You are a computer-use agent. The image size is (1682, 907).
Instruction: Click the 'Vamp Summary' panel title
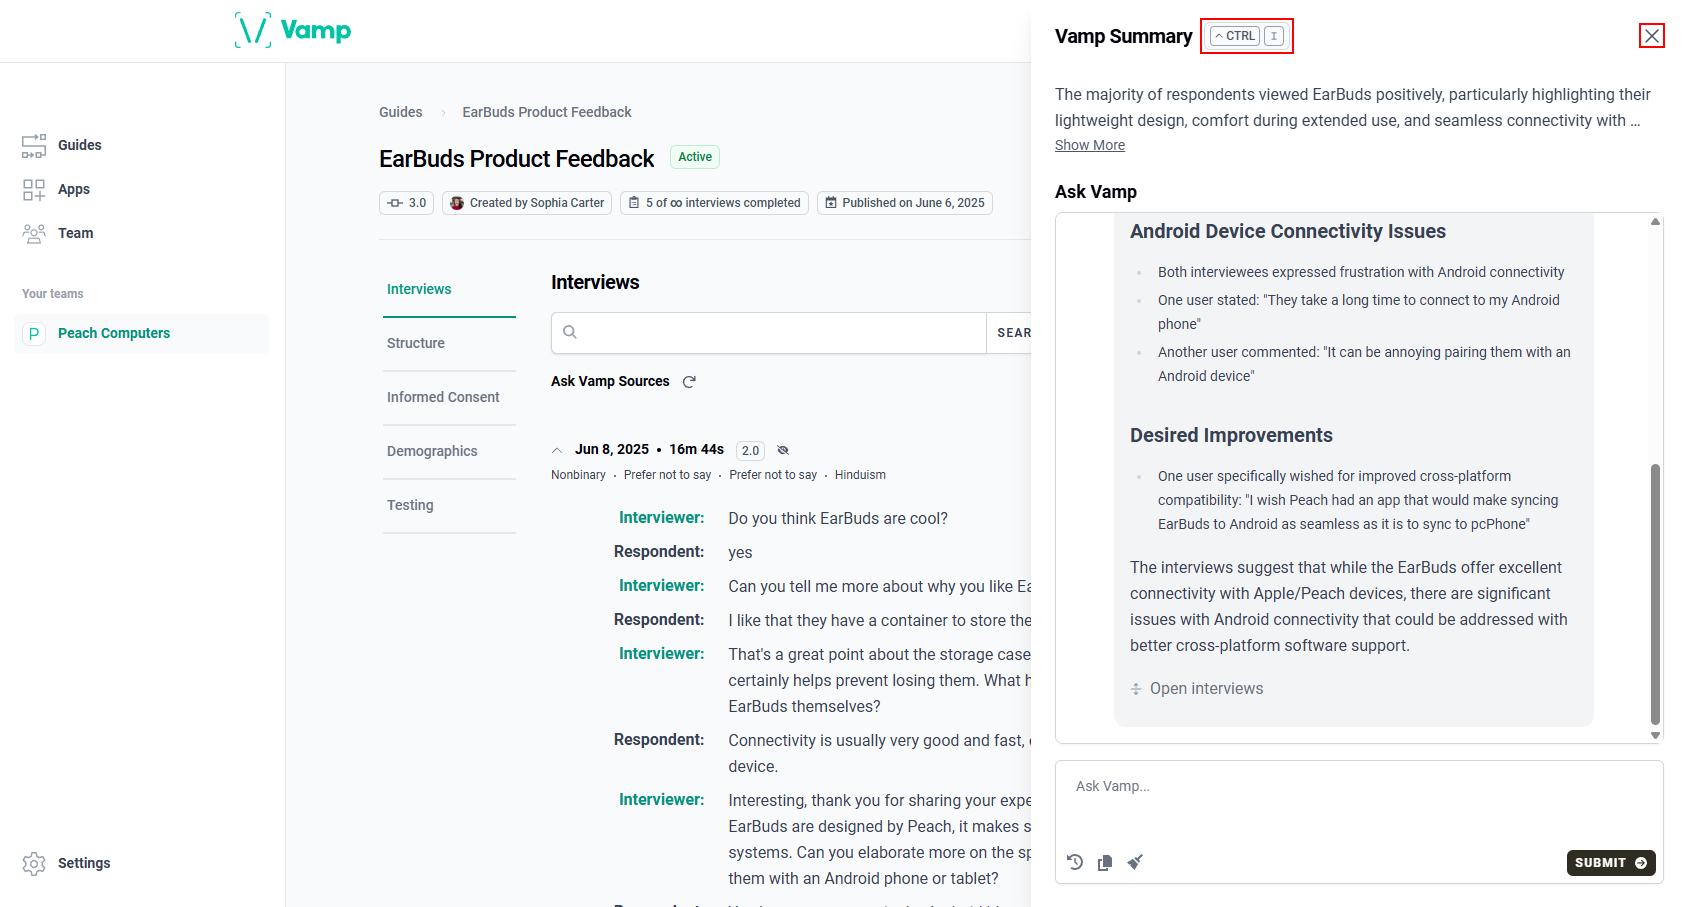click(1123, 37)
